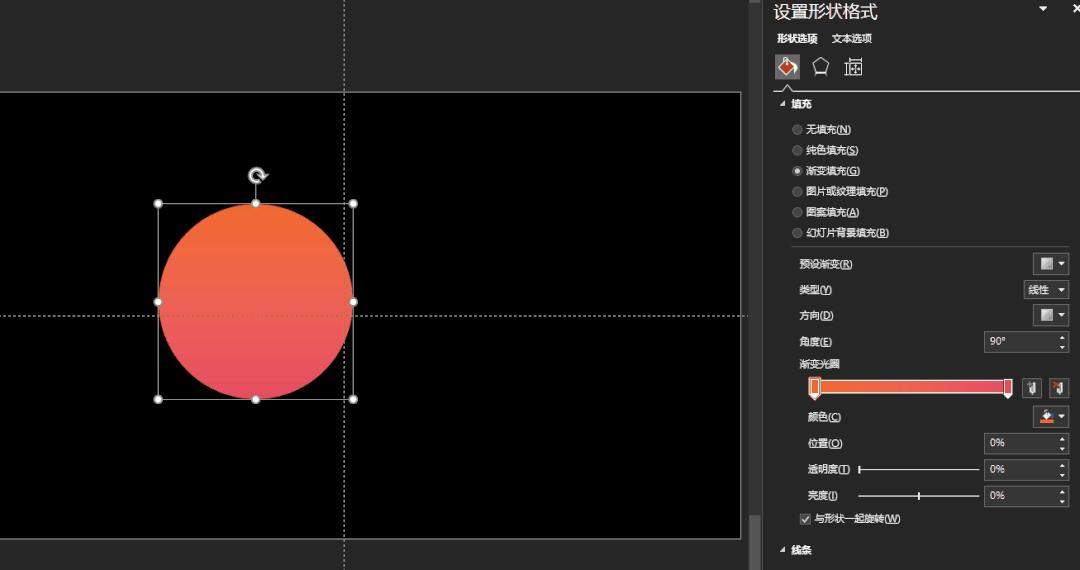
Task: Open the Size & Properties icon tab
Action: 853,67
